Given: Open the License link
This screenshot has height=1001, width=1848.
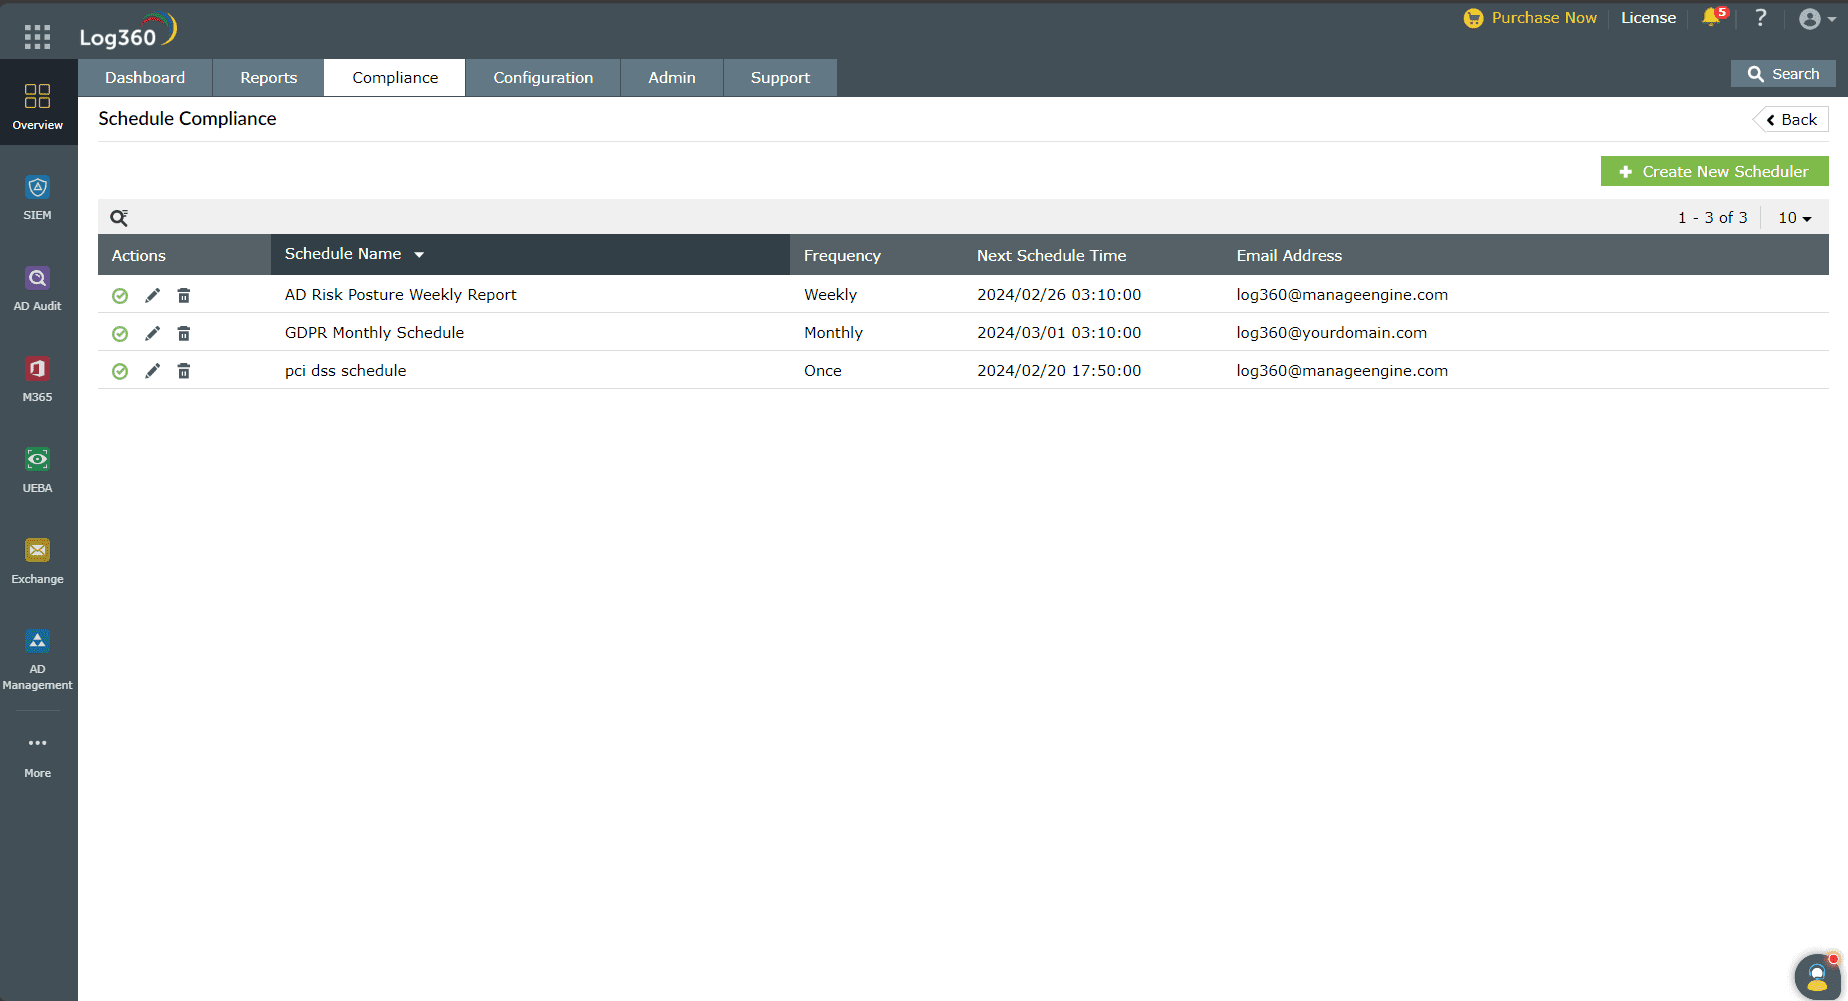Looking at the screenshot, I should click(1648, 18).
